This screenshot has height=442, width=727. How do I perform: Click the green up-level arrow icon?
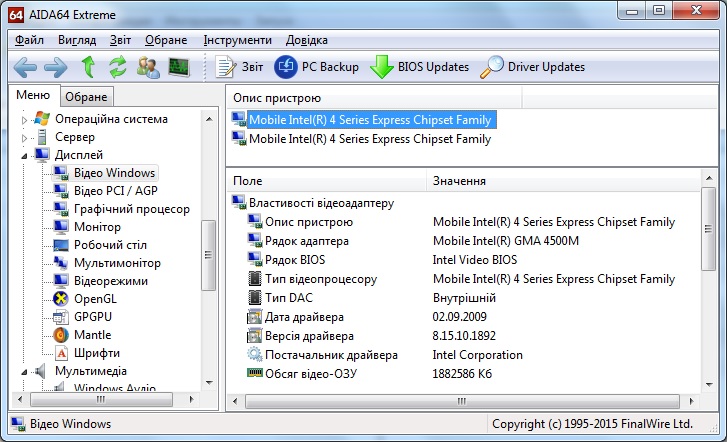(x=88, y=67)
